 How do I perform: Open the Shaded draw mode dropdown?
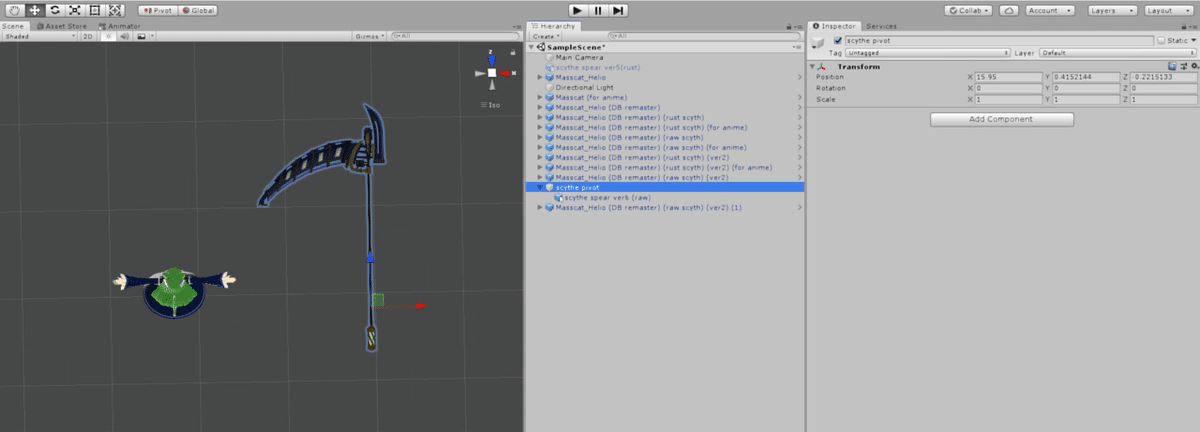click(x=39, y=36)
